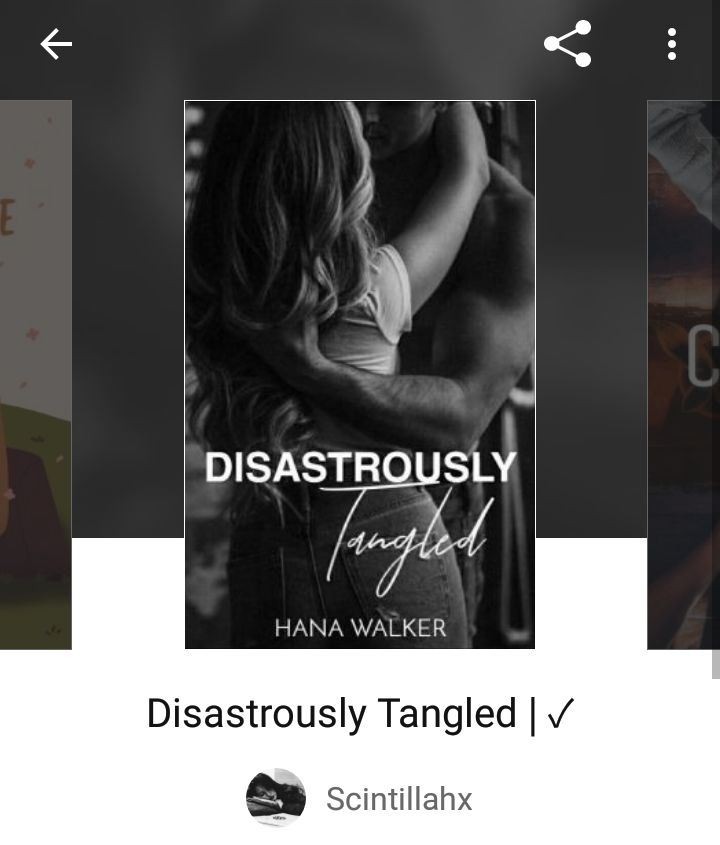The height and width of the screenshot is (845, 720).
Task: Tap the letter C on the right cover
Action: coord(703,355)
